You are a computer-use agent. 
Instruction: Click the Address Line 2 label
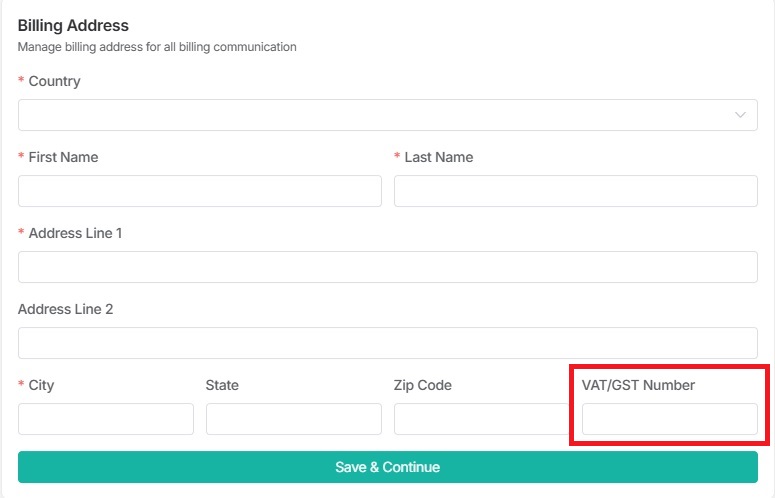tap(65, 309)
